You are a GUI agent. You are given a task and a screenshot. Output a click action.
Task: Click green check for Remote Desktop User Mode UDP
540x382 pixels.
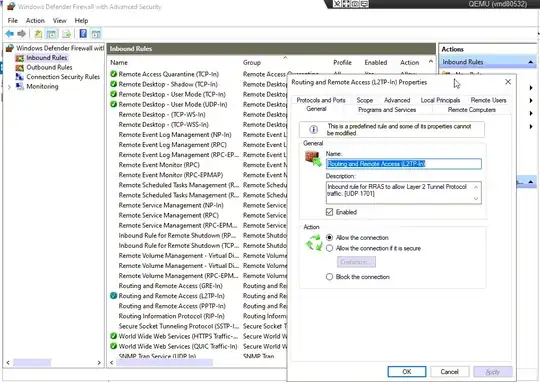pos(113,104)
